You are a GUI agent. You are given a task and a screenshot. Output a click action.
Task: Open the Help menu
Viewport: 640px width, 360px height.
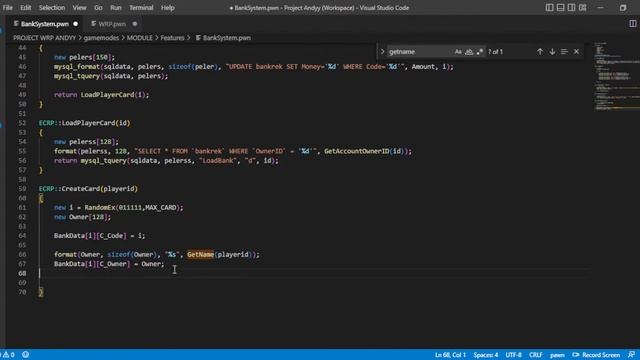point(167,8)
